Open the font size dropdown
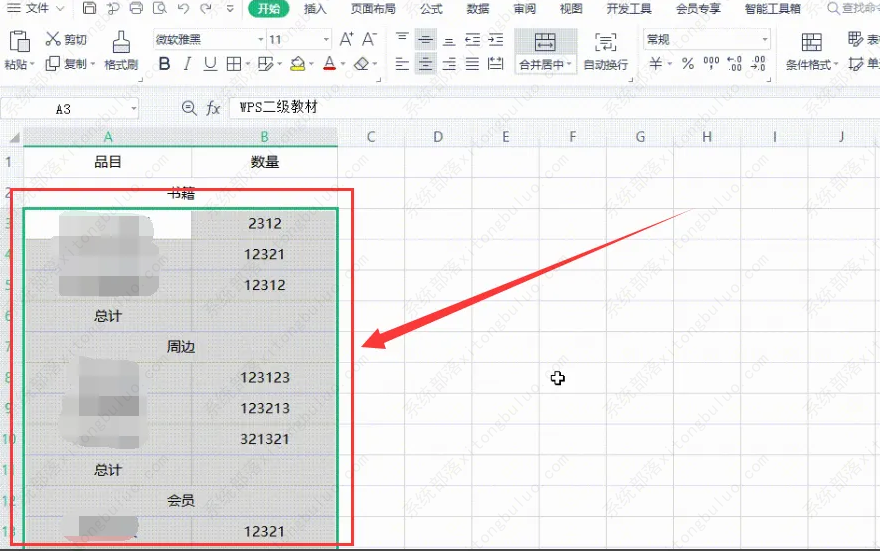Viewport: 880px width, 551px height. coord(326,39)
